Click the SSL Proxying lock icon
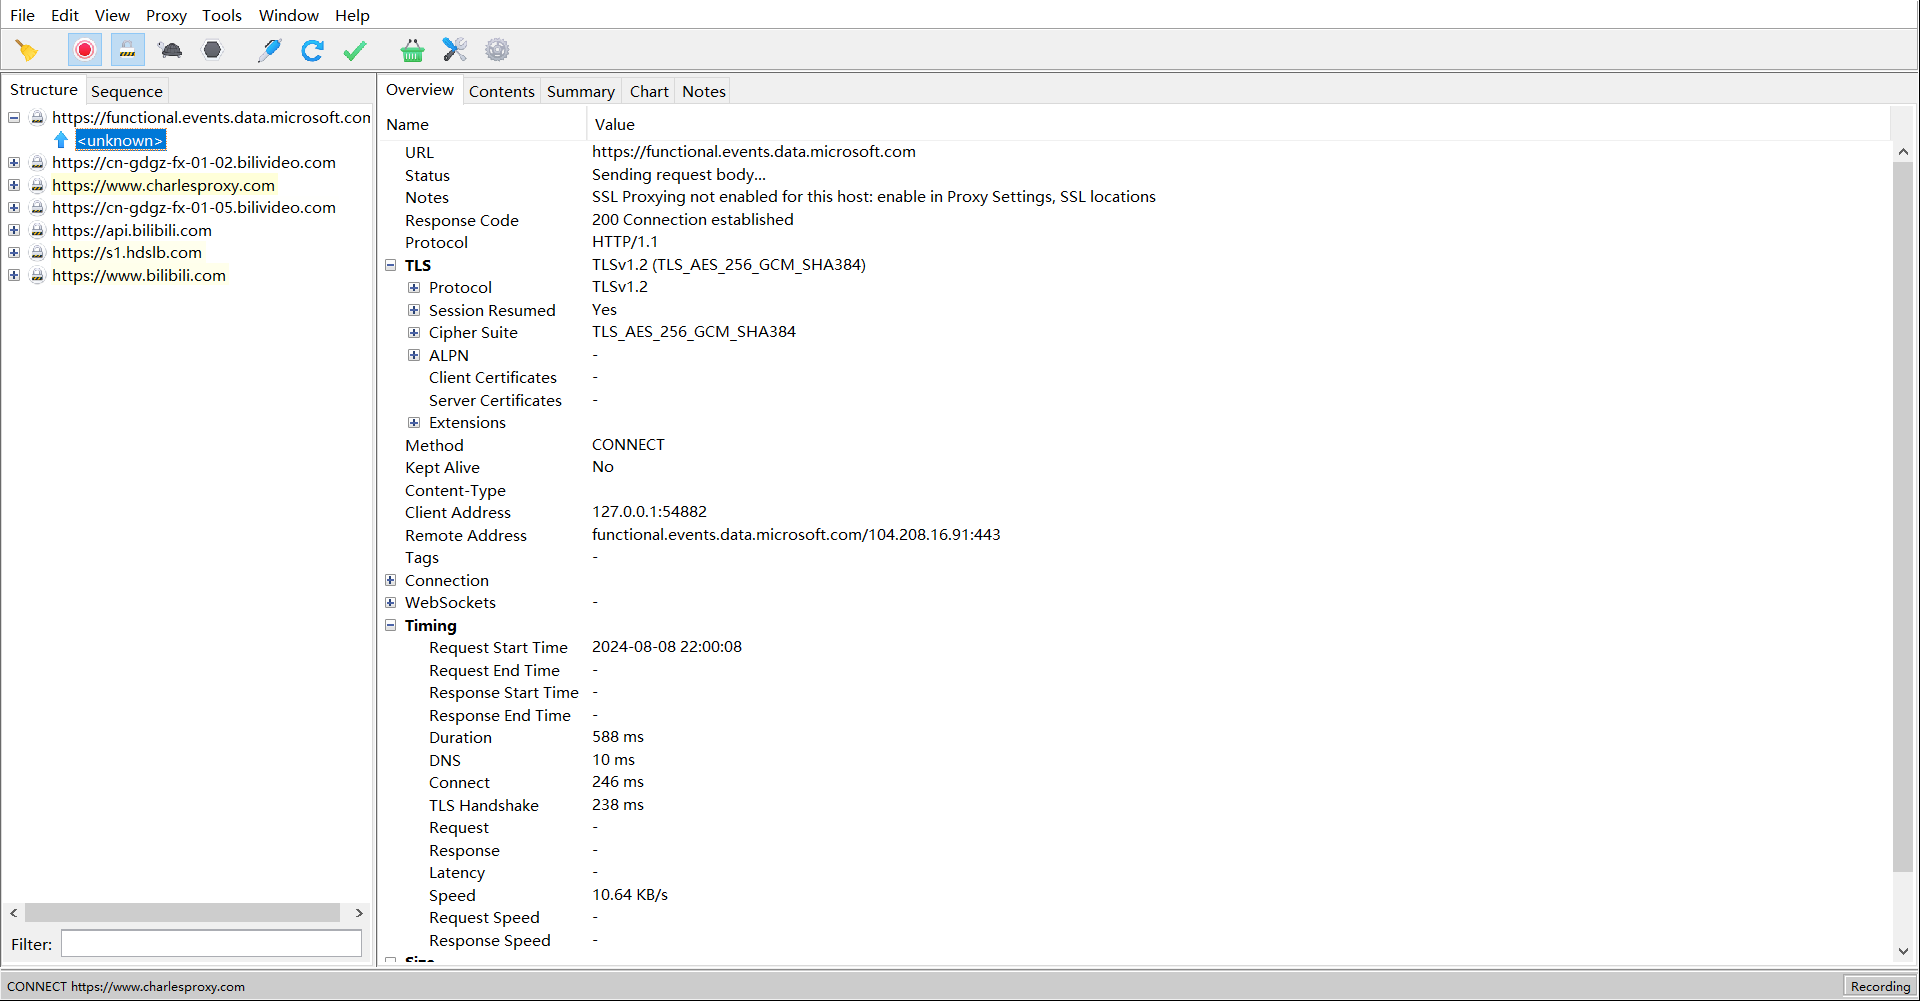 (x=127, y=49)
